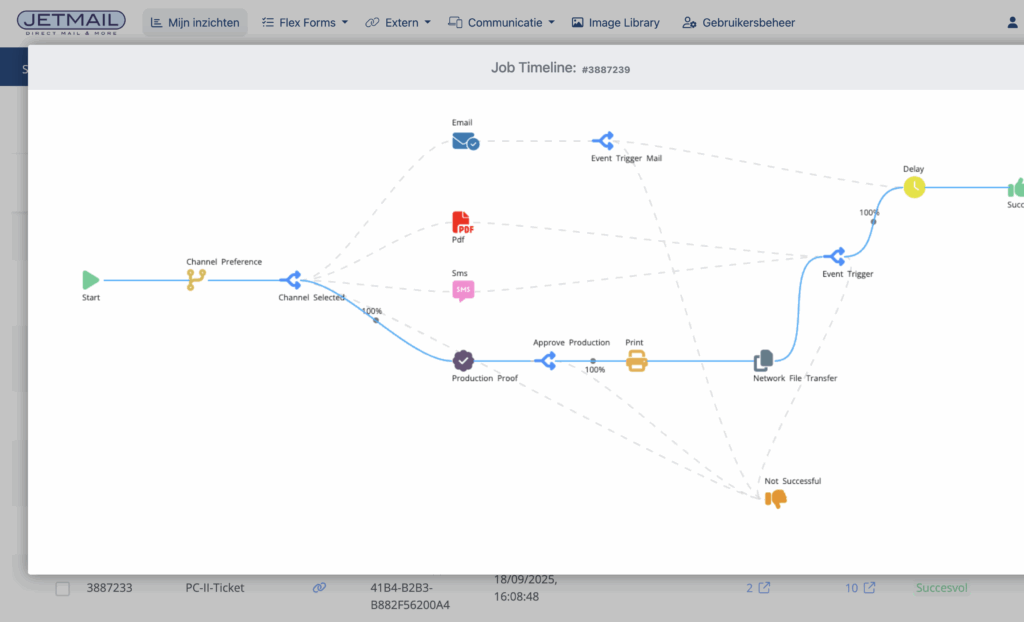Viewport: 1024px width, 622px height.
Task: Expand the Extern dropdown menu
Action: click(x=398, y=22)
